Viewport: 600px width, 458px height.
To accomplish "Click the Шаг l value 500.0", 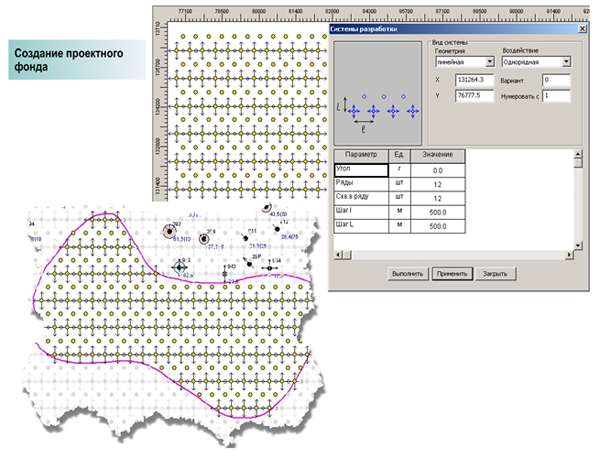I will 438,212.
